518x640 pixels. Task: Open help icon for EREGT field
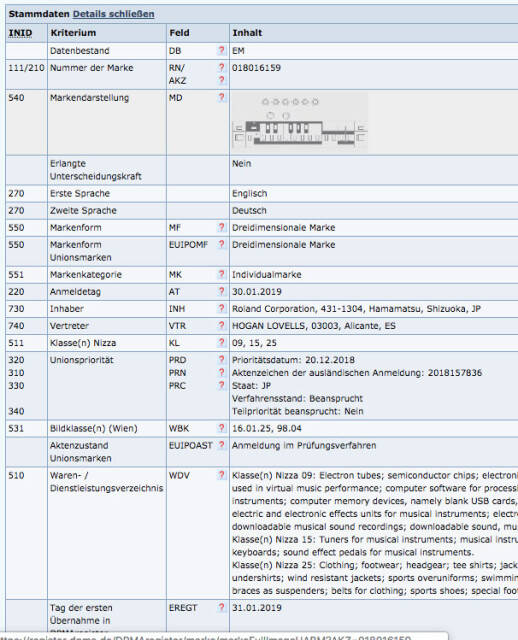[x=221, y=607]
